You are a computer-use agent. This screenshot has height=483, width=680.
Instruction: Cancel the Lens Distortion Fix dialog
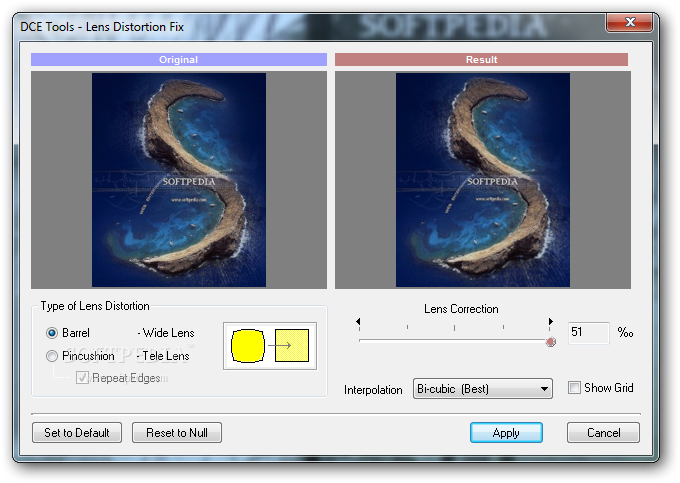tap(603, 433)
